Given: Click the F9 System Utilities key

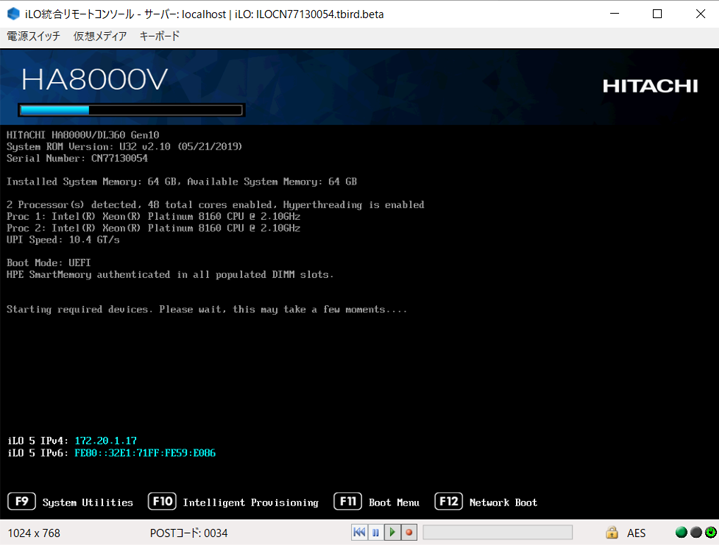Looking at the screenshot, I should point(22,501).
